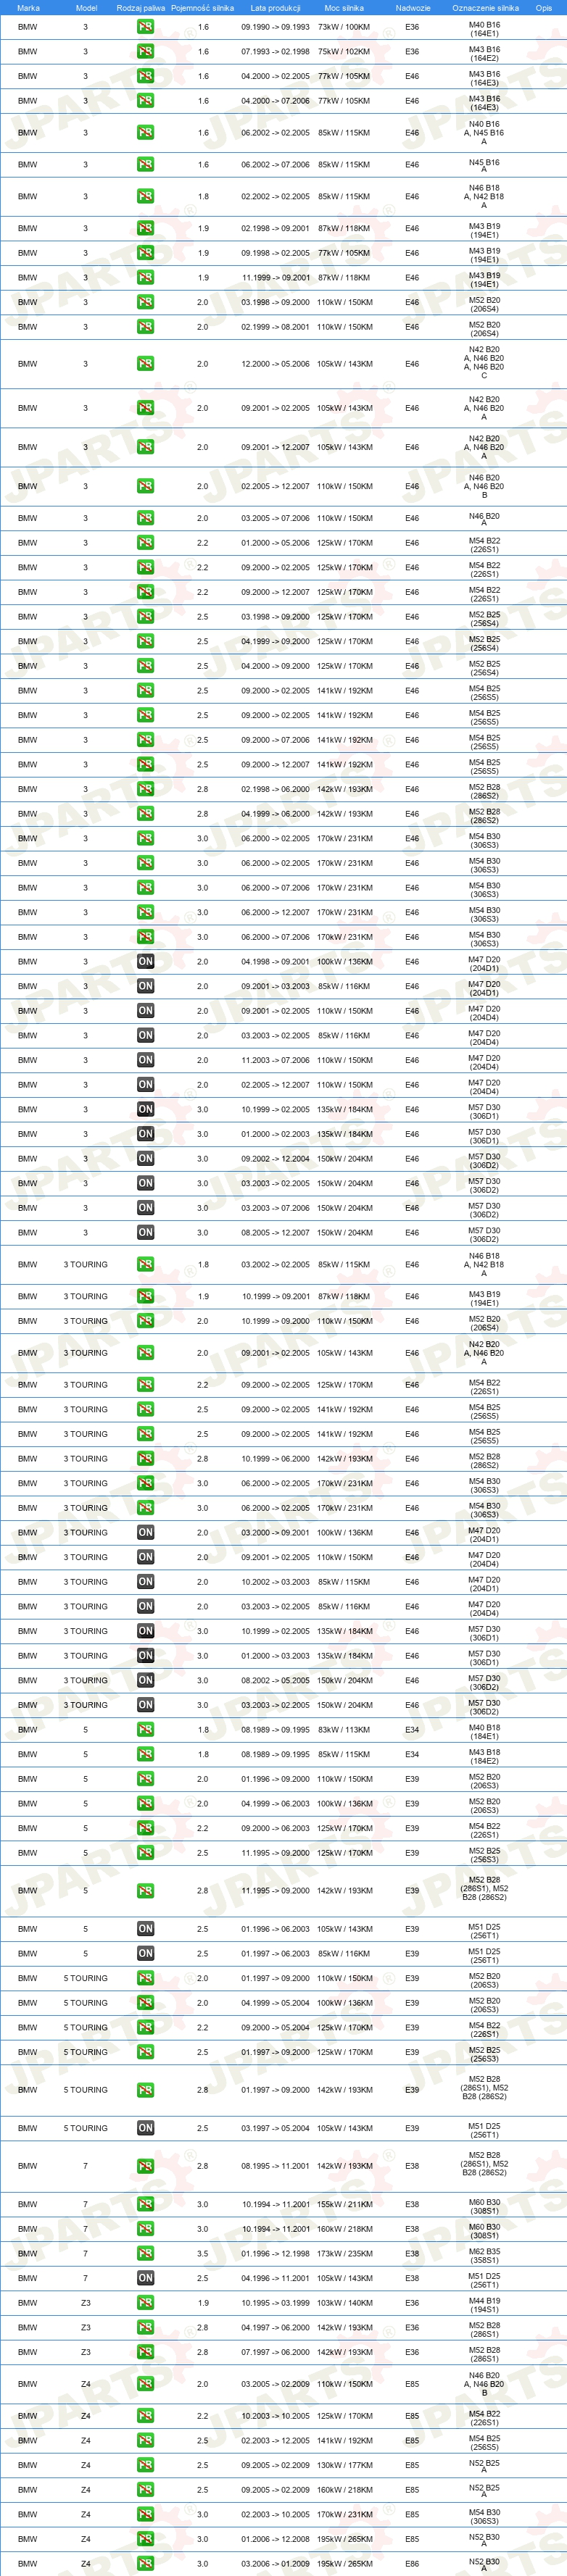567x2576 pixels.
Task: Click the date 10.1999 -> 09.2000 in 3 Touring
Action: point(275,1321)
